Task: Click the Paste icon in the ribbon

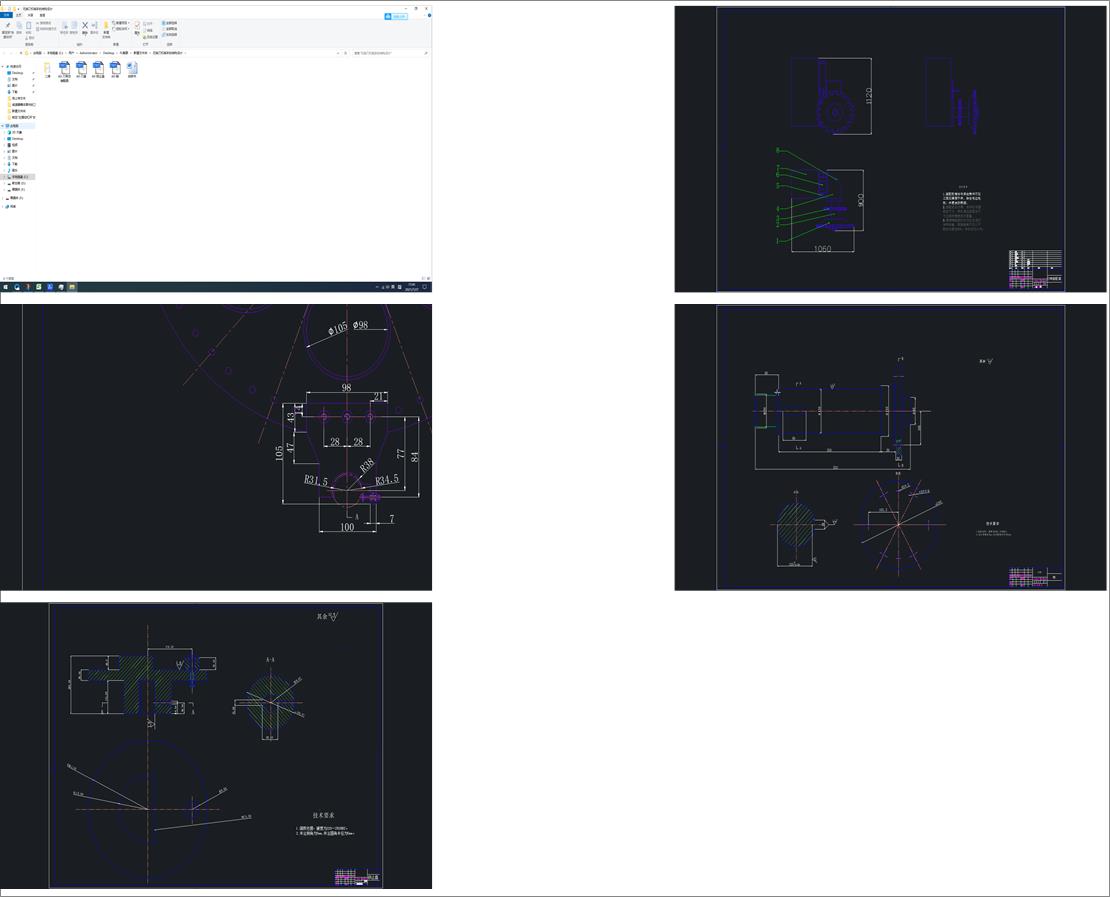Action: [29, 26]
